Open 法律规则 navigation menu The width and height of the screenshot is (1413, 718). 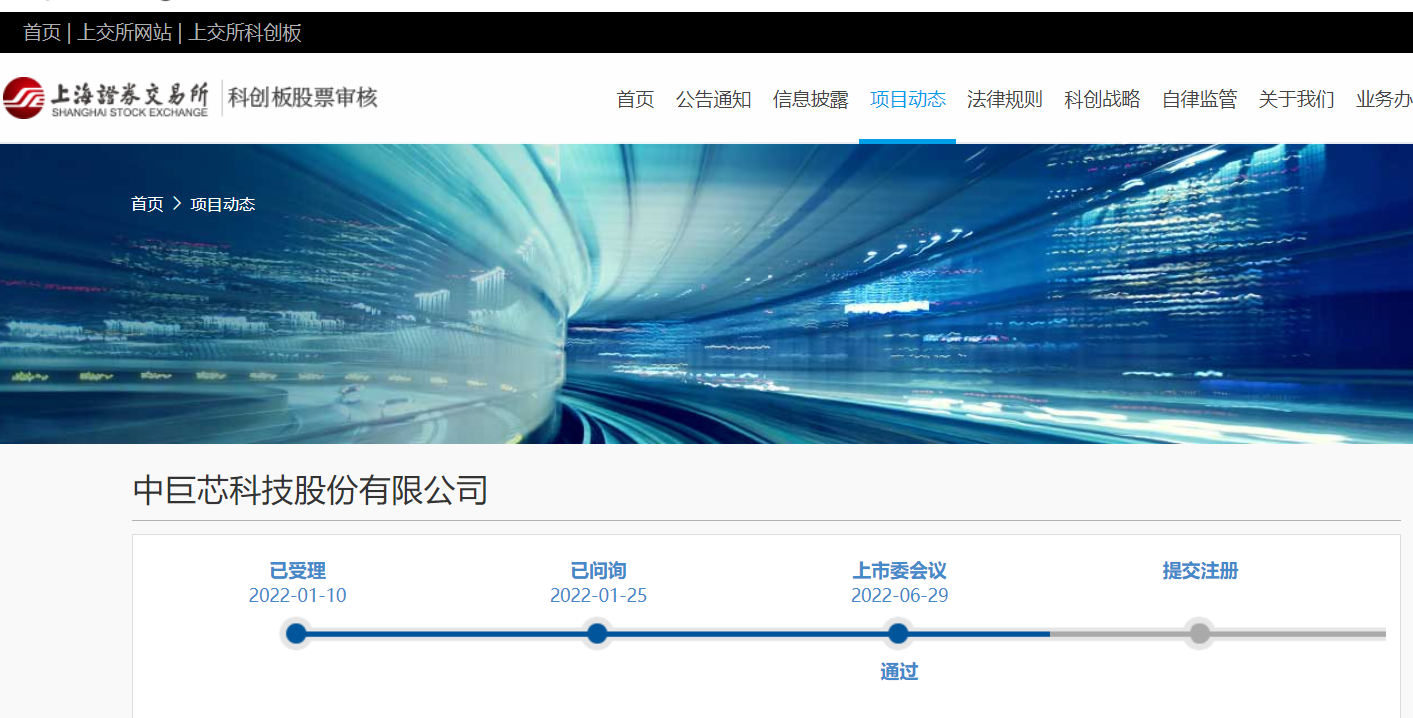(1004, 99)
